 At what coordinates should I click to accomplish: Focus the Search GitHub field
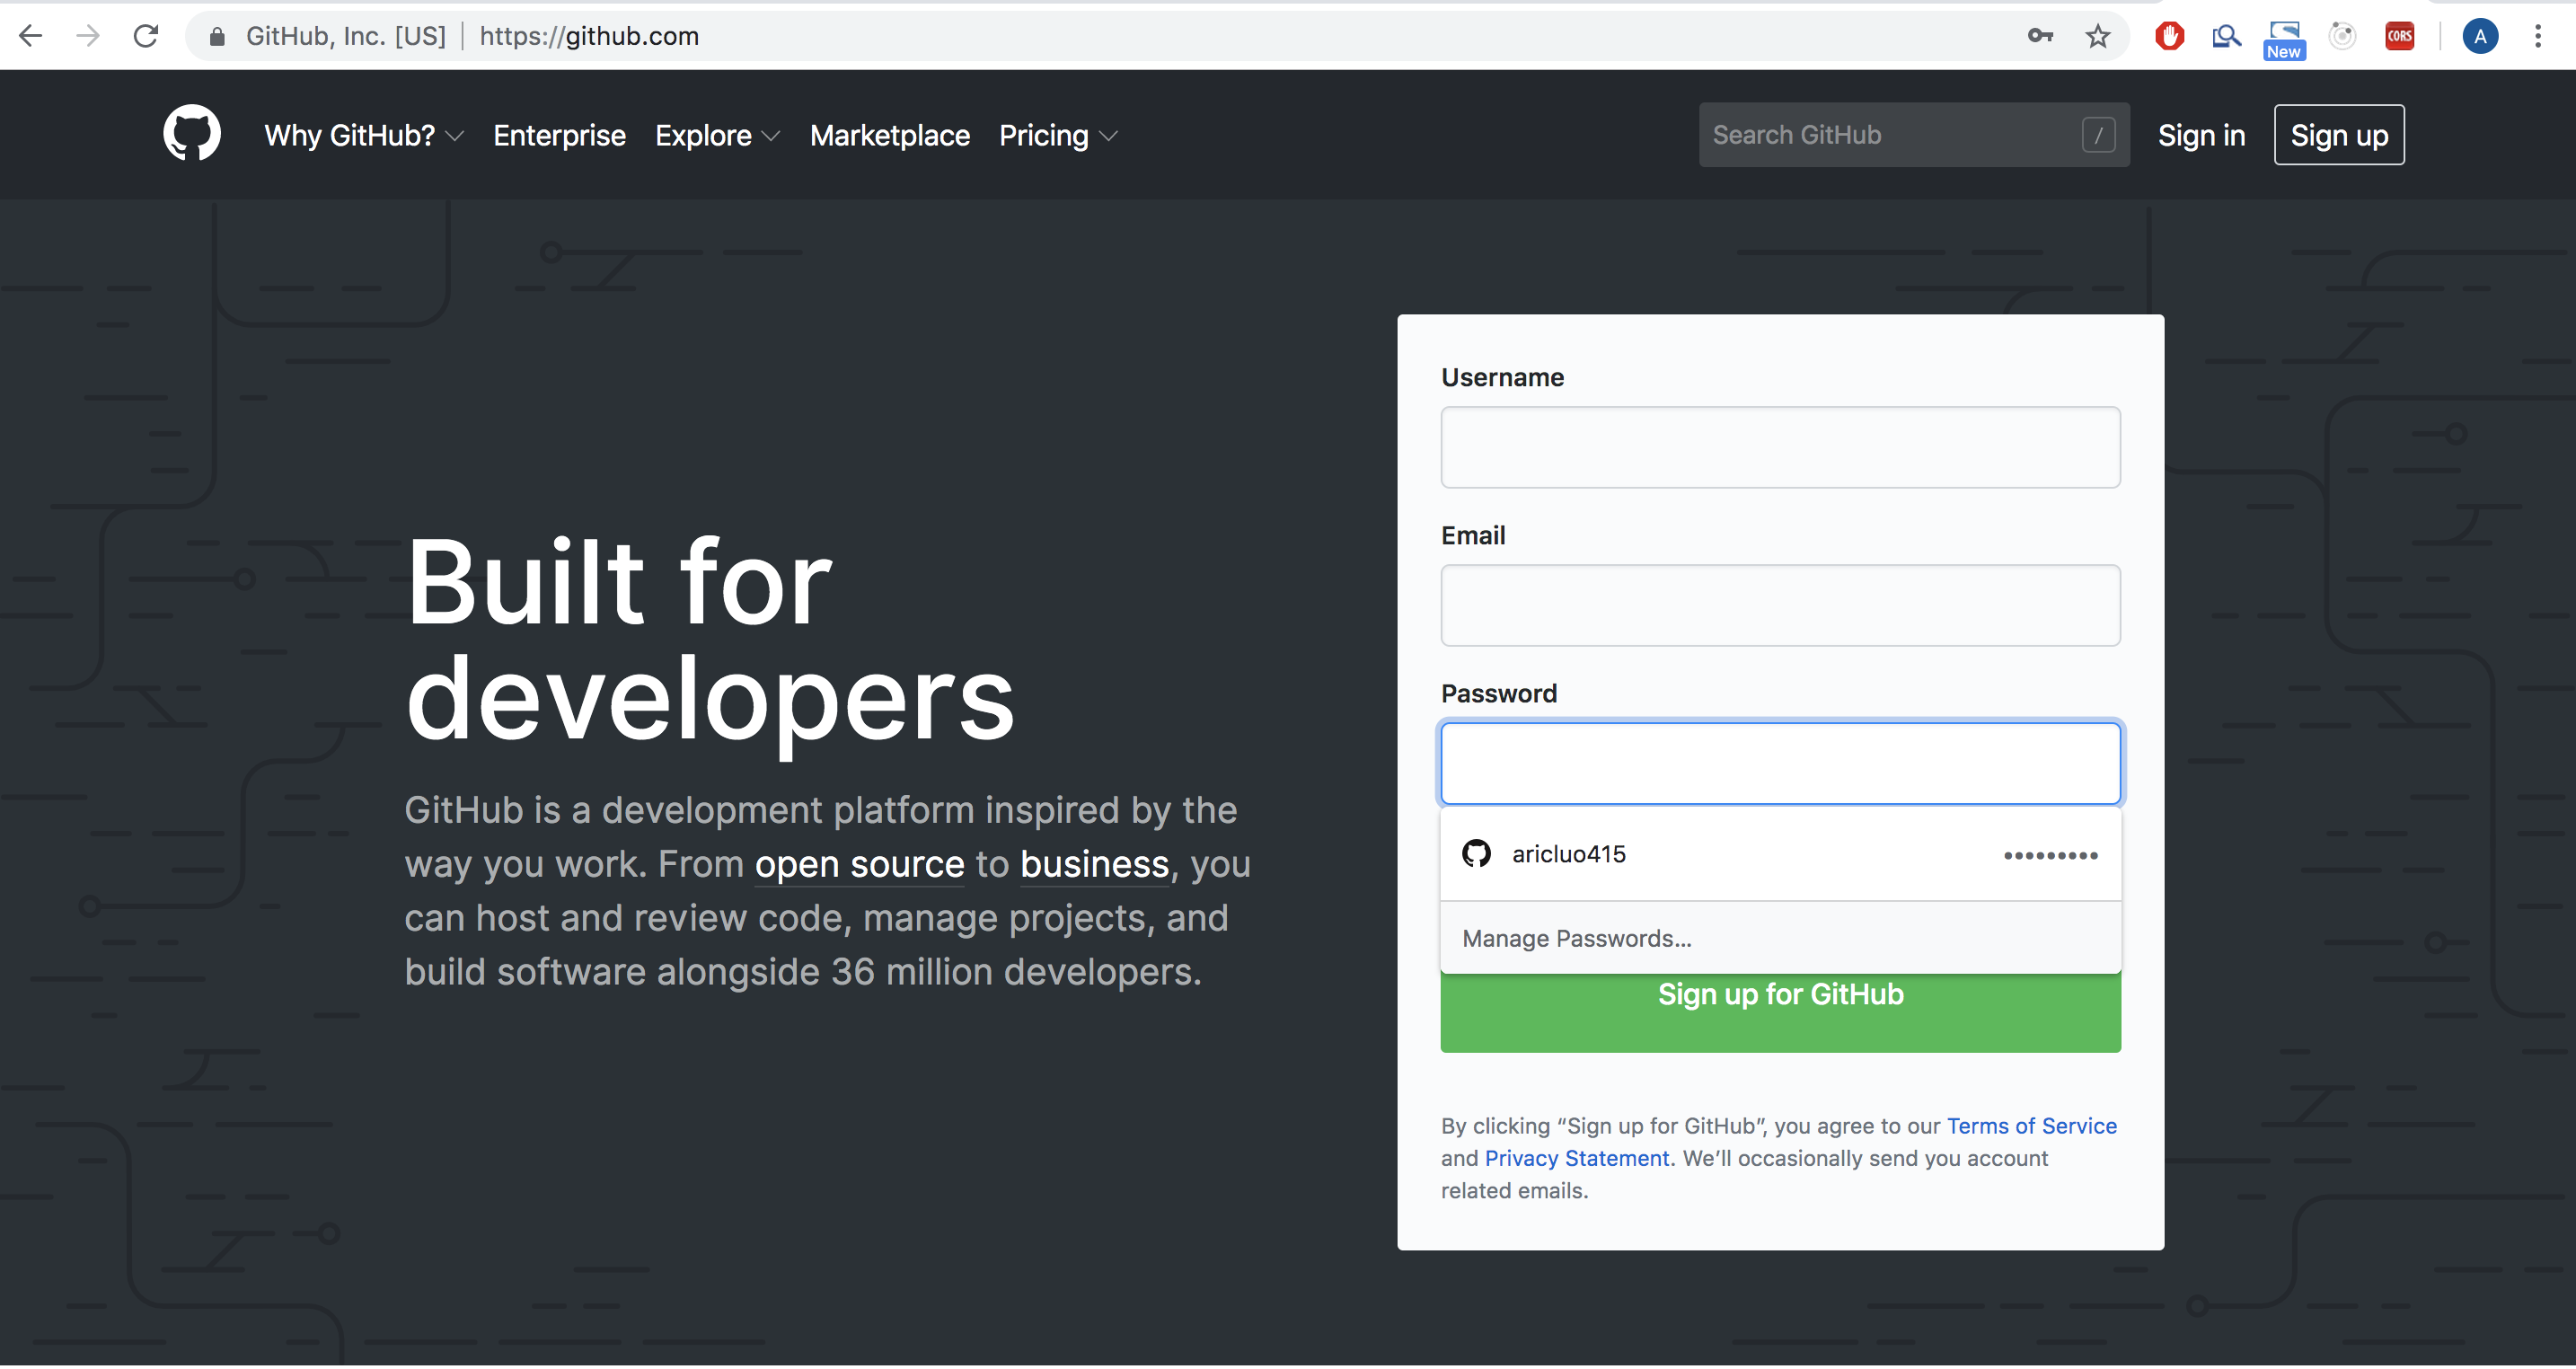point(1913,135)
